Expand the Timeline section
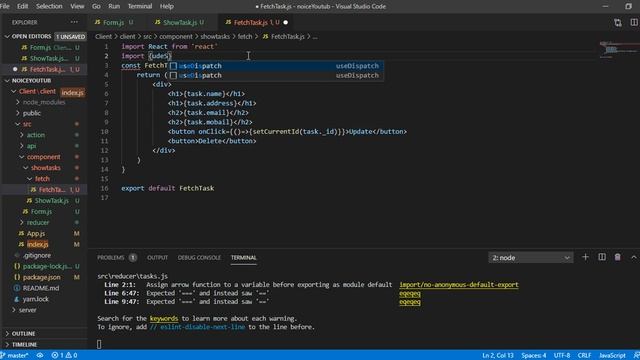The width and height of the screenshot is (640, 360). [7, 344]
